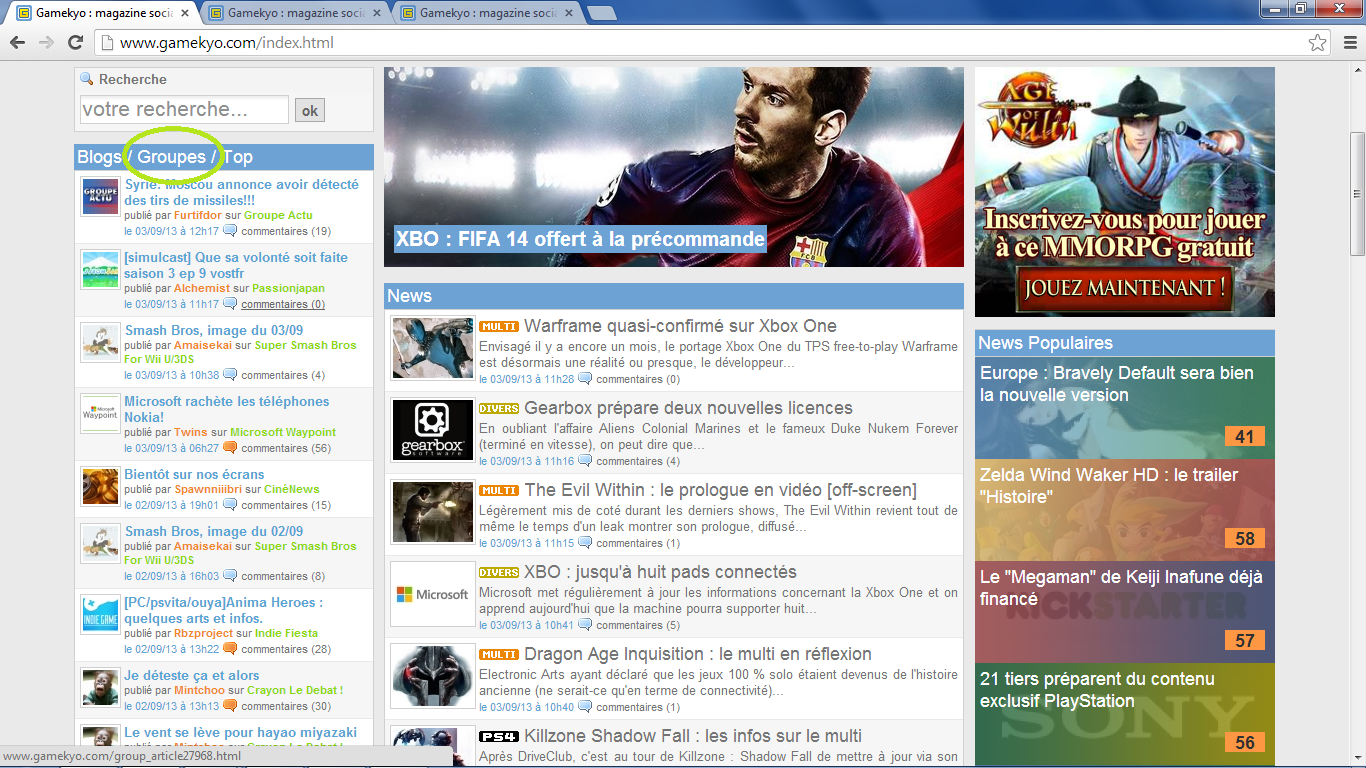
Task: Click comment icon on Dragon Age news
Action: [x=585, y=707]
